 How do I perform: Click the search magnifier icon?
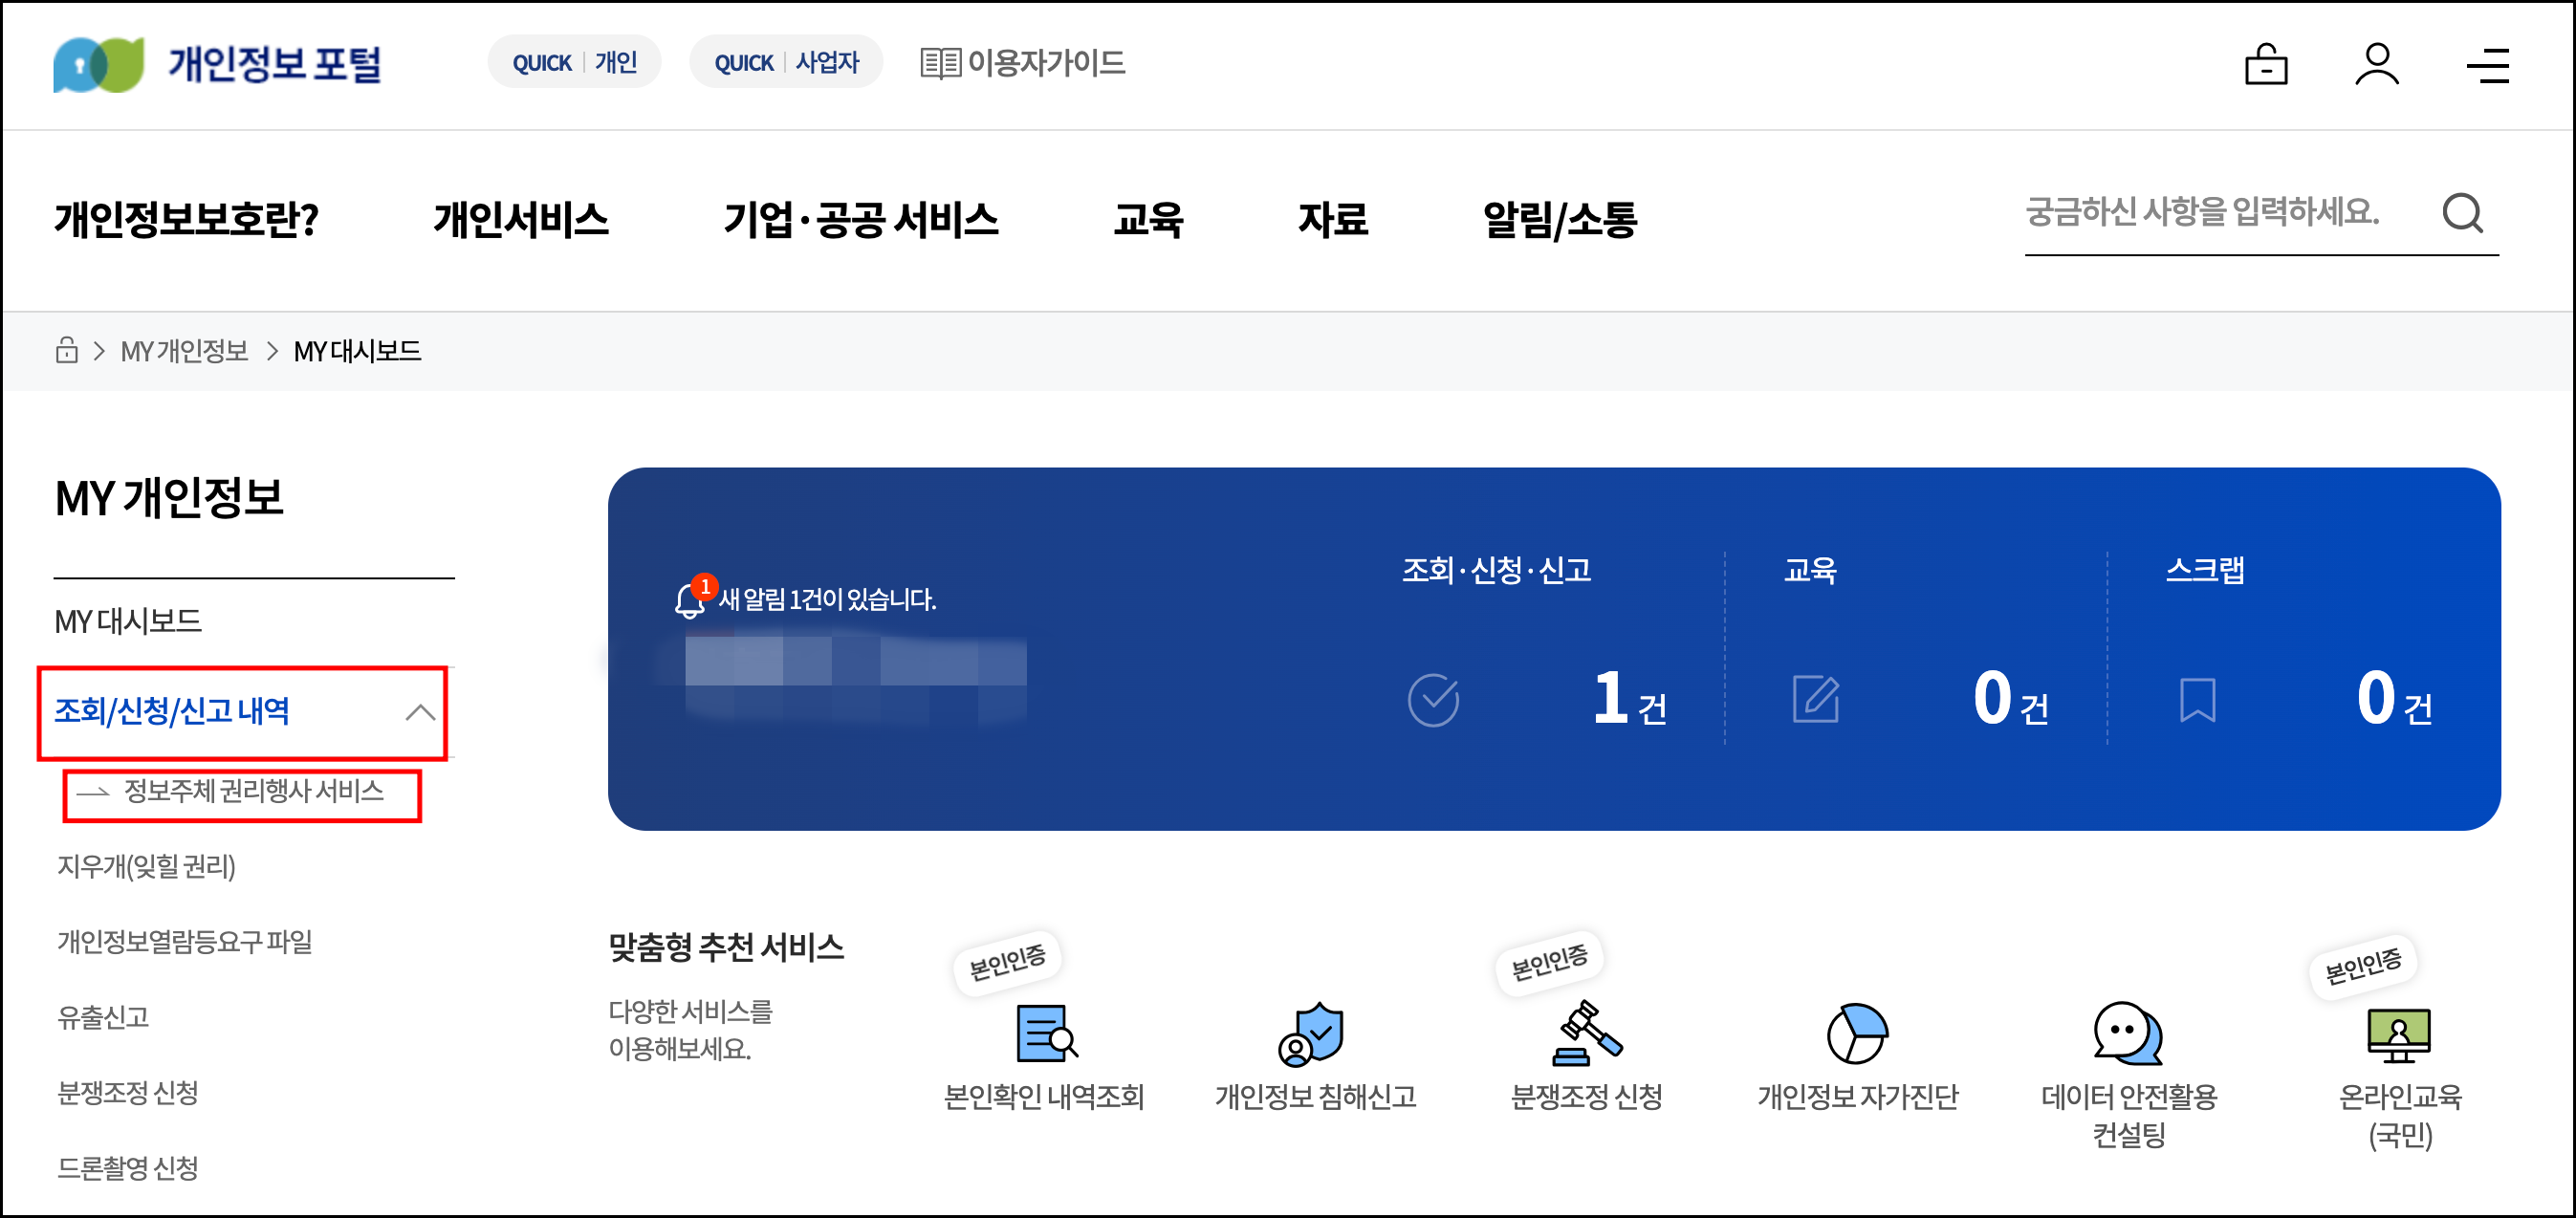pyautogui.click(x=2462, y=212)
